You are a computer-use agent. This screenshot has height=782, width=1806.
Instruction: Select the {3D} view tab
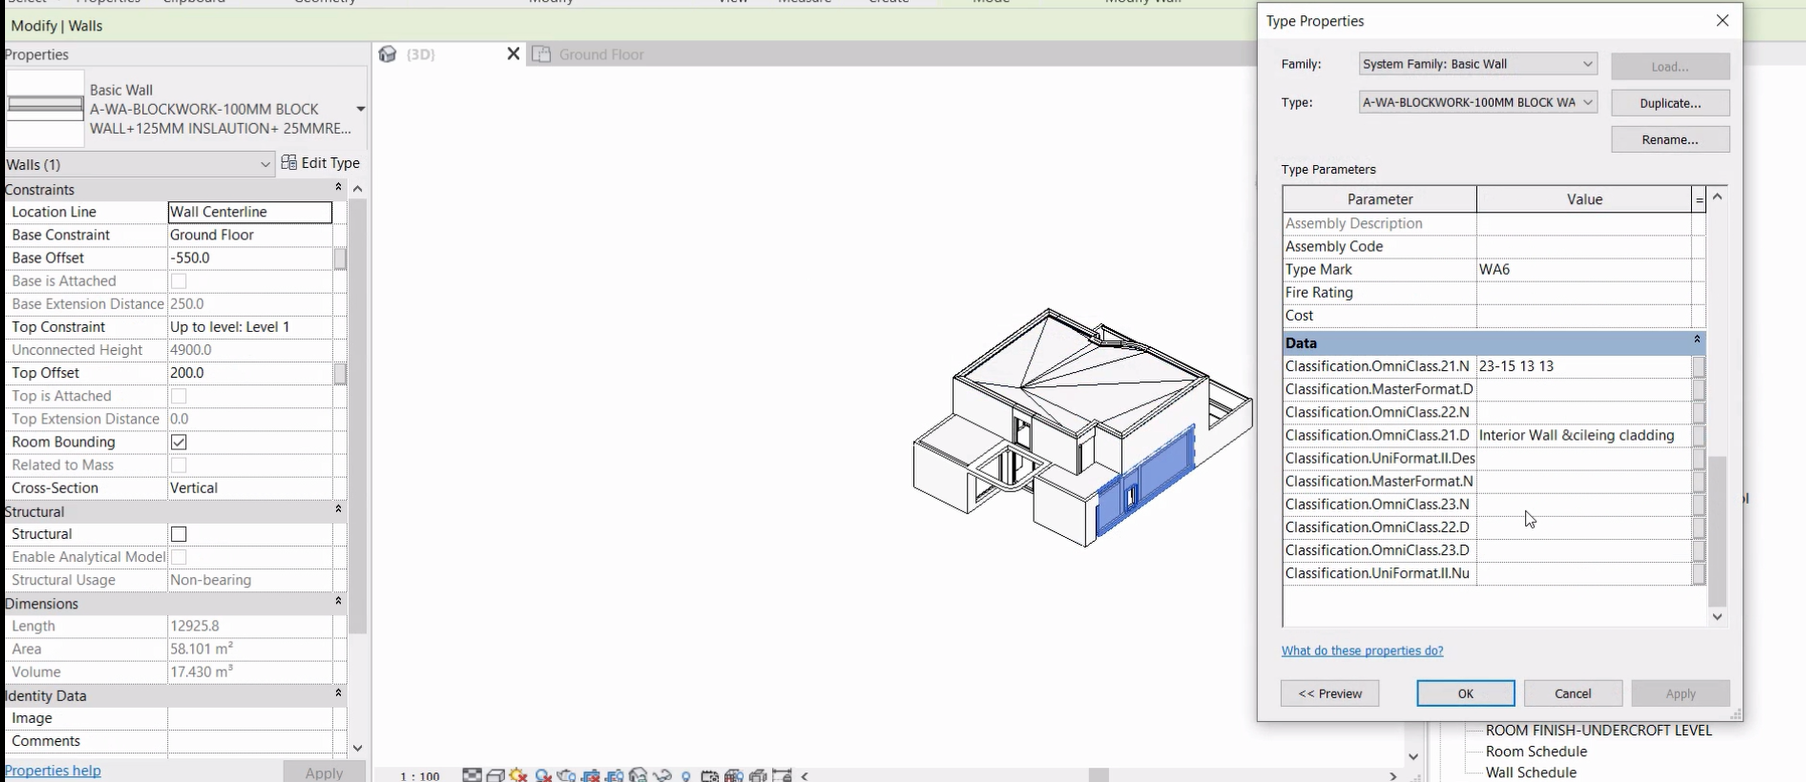click(420, 55)
